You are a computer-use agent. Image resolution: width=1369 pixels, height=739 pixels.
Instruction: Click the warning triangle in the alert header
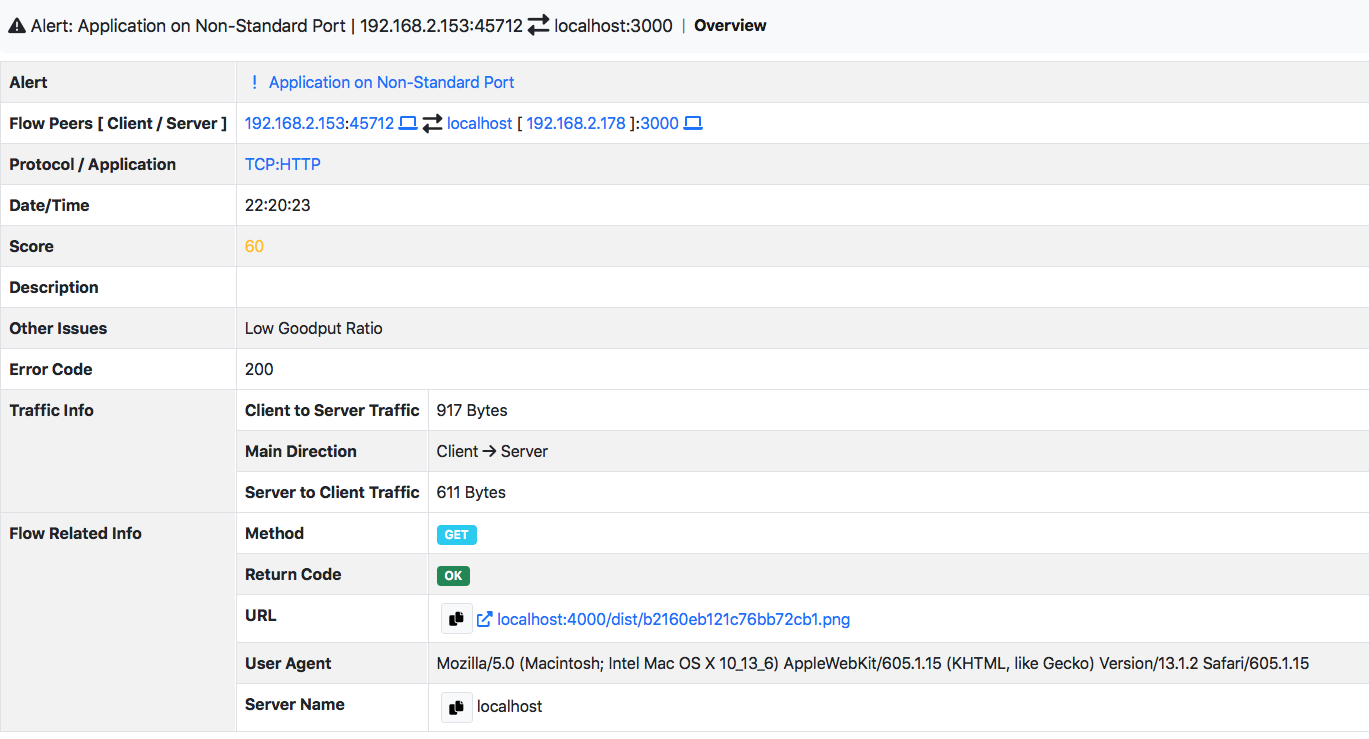pyautogui.click(x=16, y=24)
